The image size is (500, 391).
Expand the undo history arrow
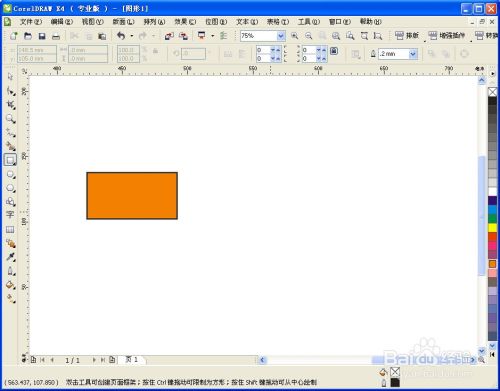click(x=132, y=36)
